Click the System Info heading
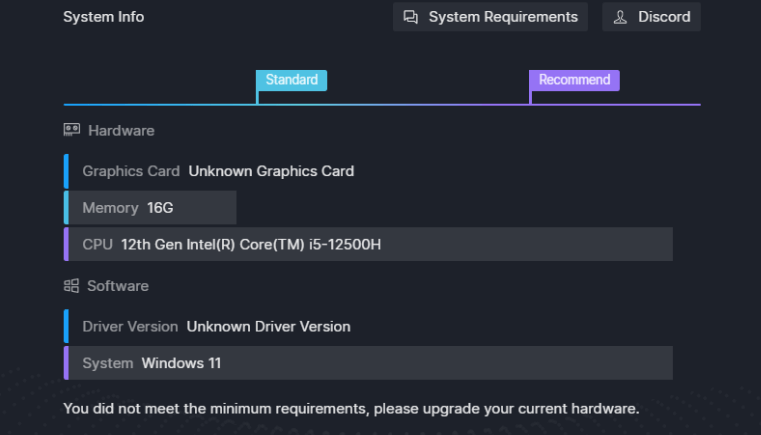The width and height of the screenshot is (761, 435). click(103, 17)
